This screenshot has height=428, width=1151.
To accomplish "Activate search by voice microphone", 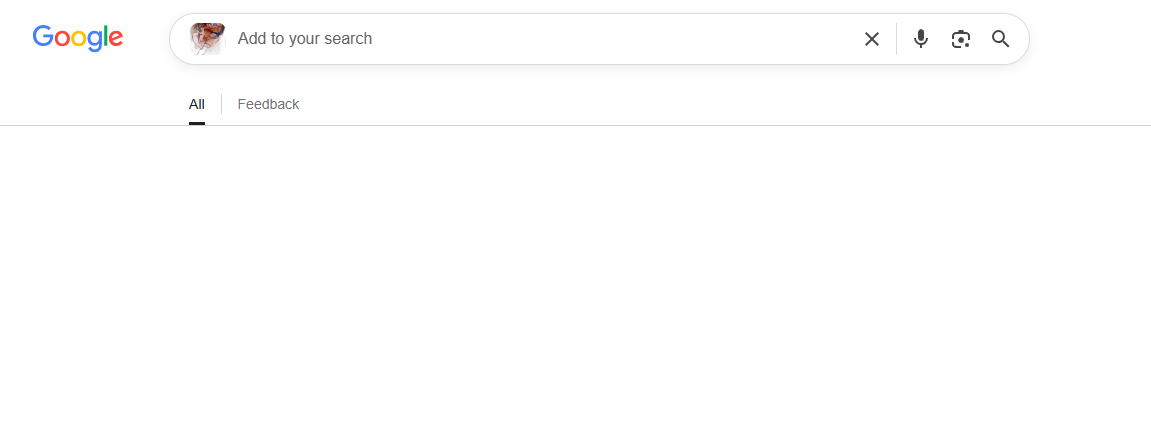I will [921, 39].
